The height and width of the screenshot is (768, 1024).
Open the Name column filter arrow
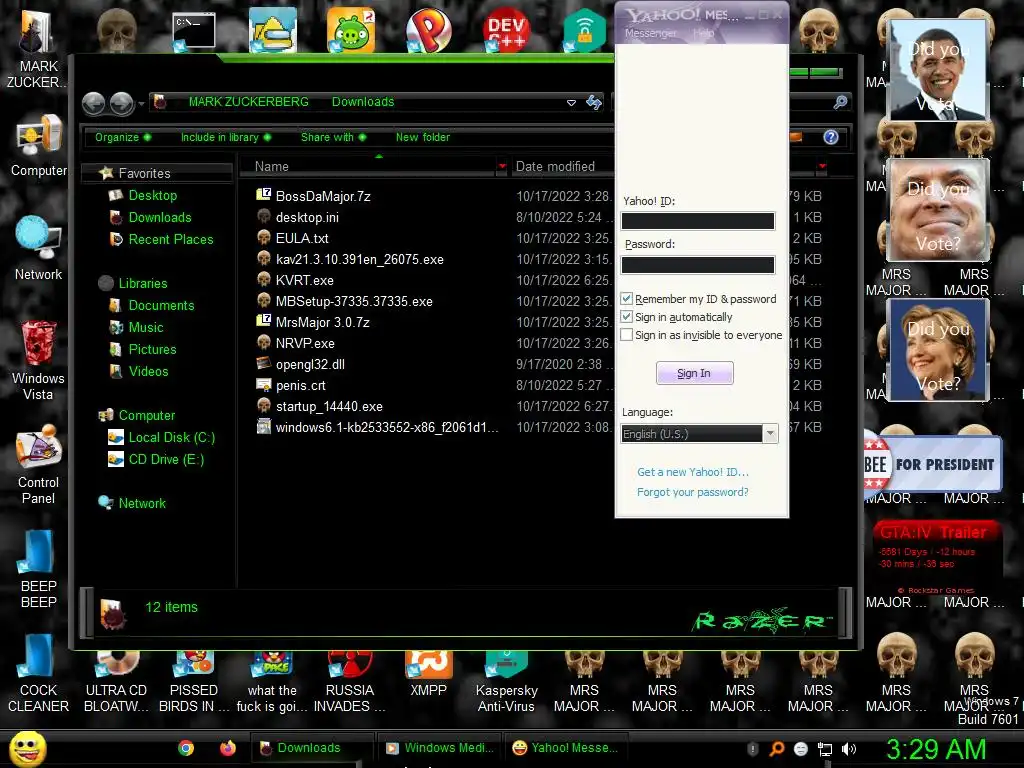point(502,167)
